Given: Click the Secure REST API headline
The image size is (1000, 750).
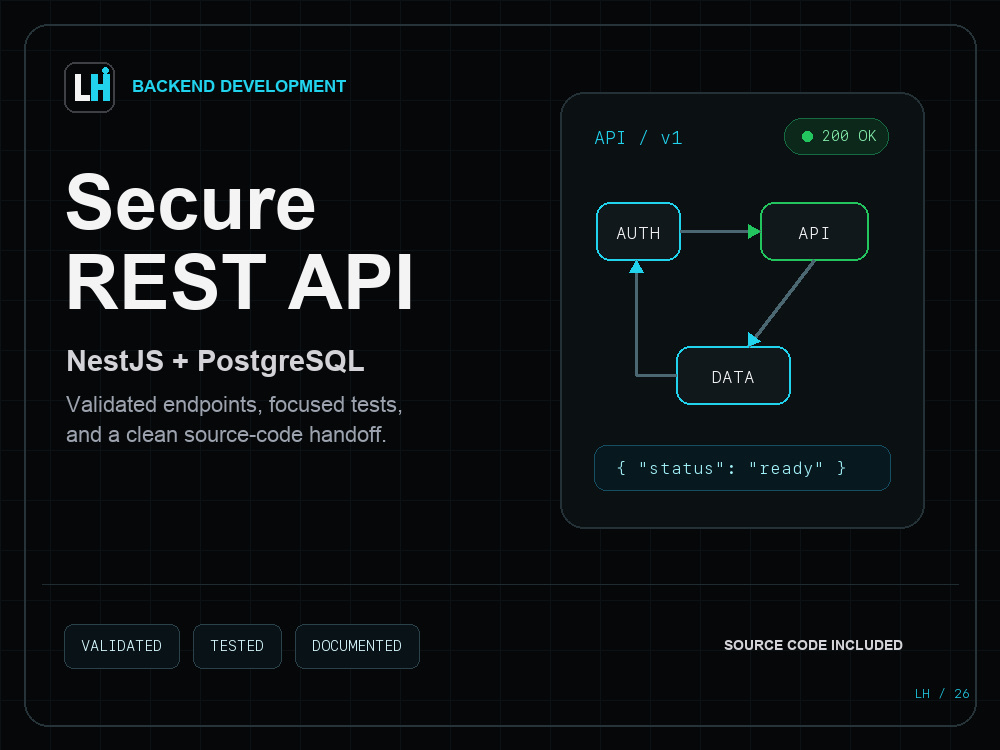Looking at the screenshot, I should 240,242.
